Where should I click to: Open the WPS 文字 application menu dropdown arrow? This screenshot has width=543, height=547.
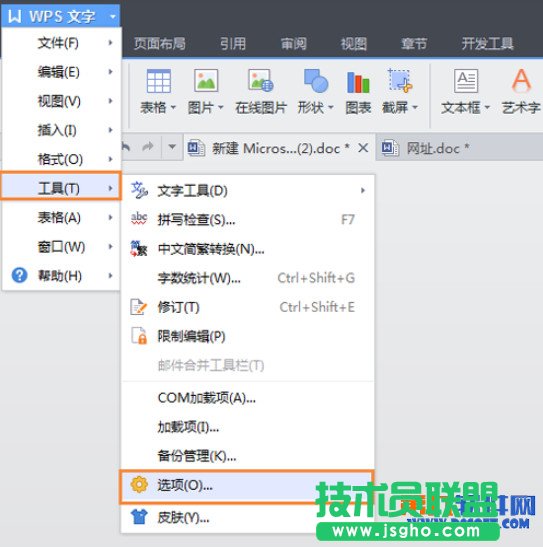pyautogui.click(x=113, y=16)
